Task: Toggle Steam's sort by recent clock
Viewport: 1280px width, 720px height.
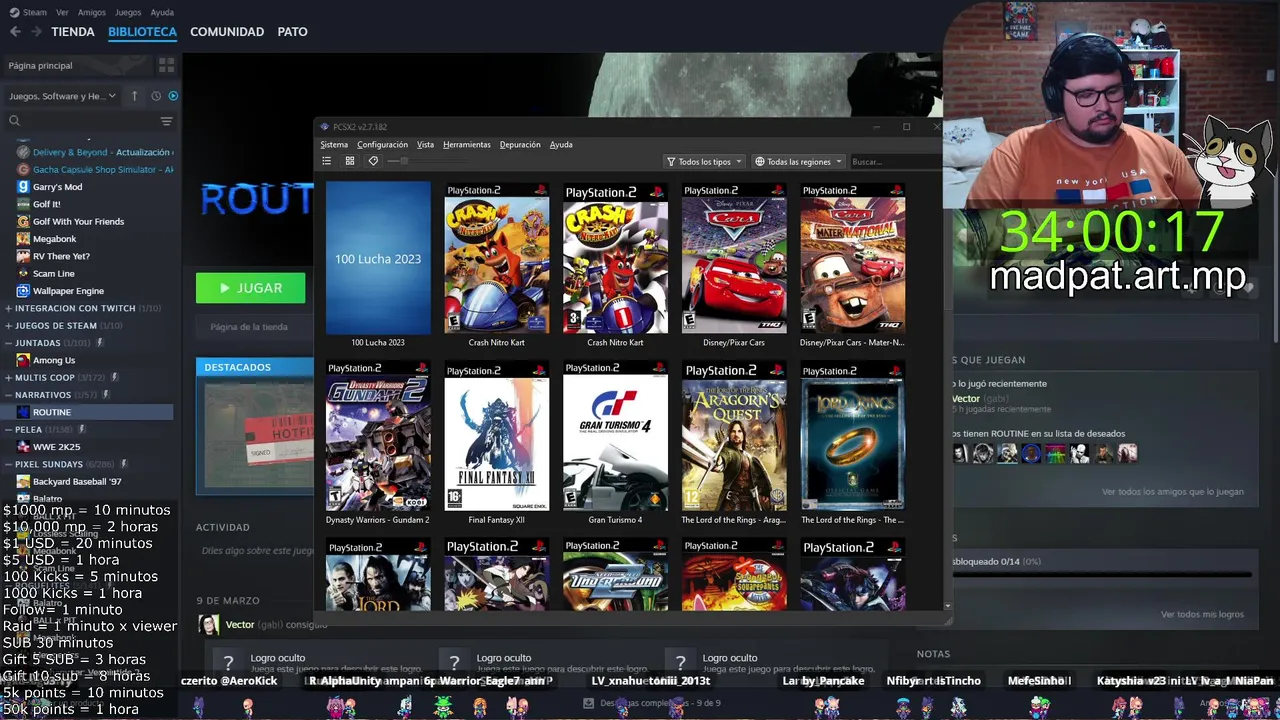Action: (156, 96)
